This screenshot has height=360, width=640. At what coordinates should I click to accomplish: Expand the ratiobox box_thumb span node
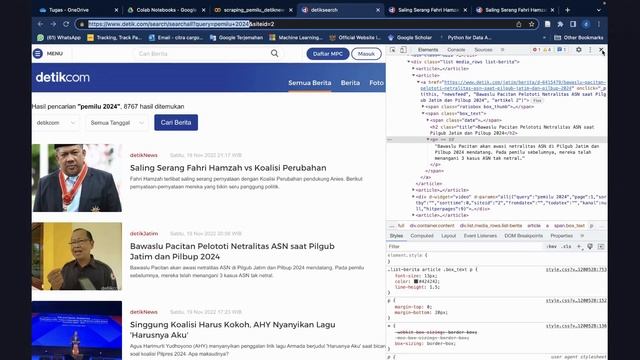(423, 107)
